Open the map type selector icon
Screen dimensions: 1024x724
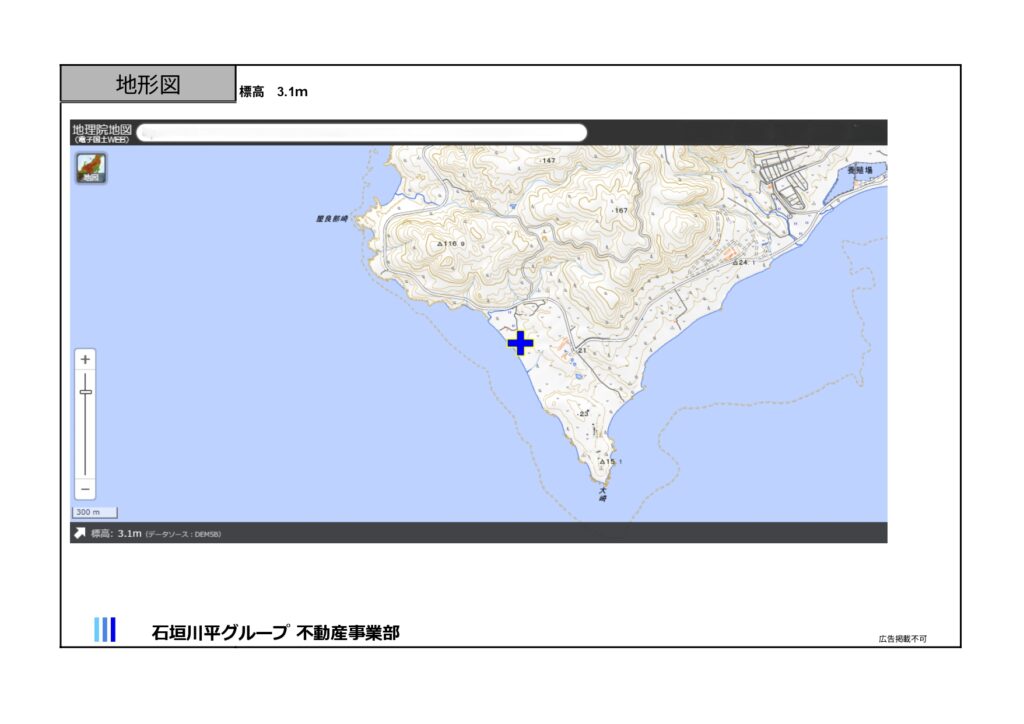pos(91,168)
